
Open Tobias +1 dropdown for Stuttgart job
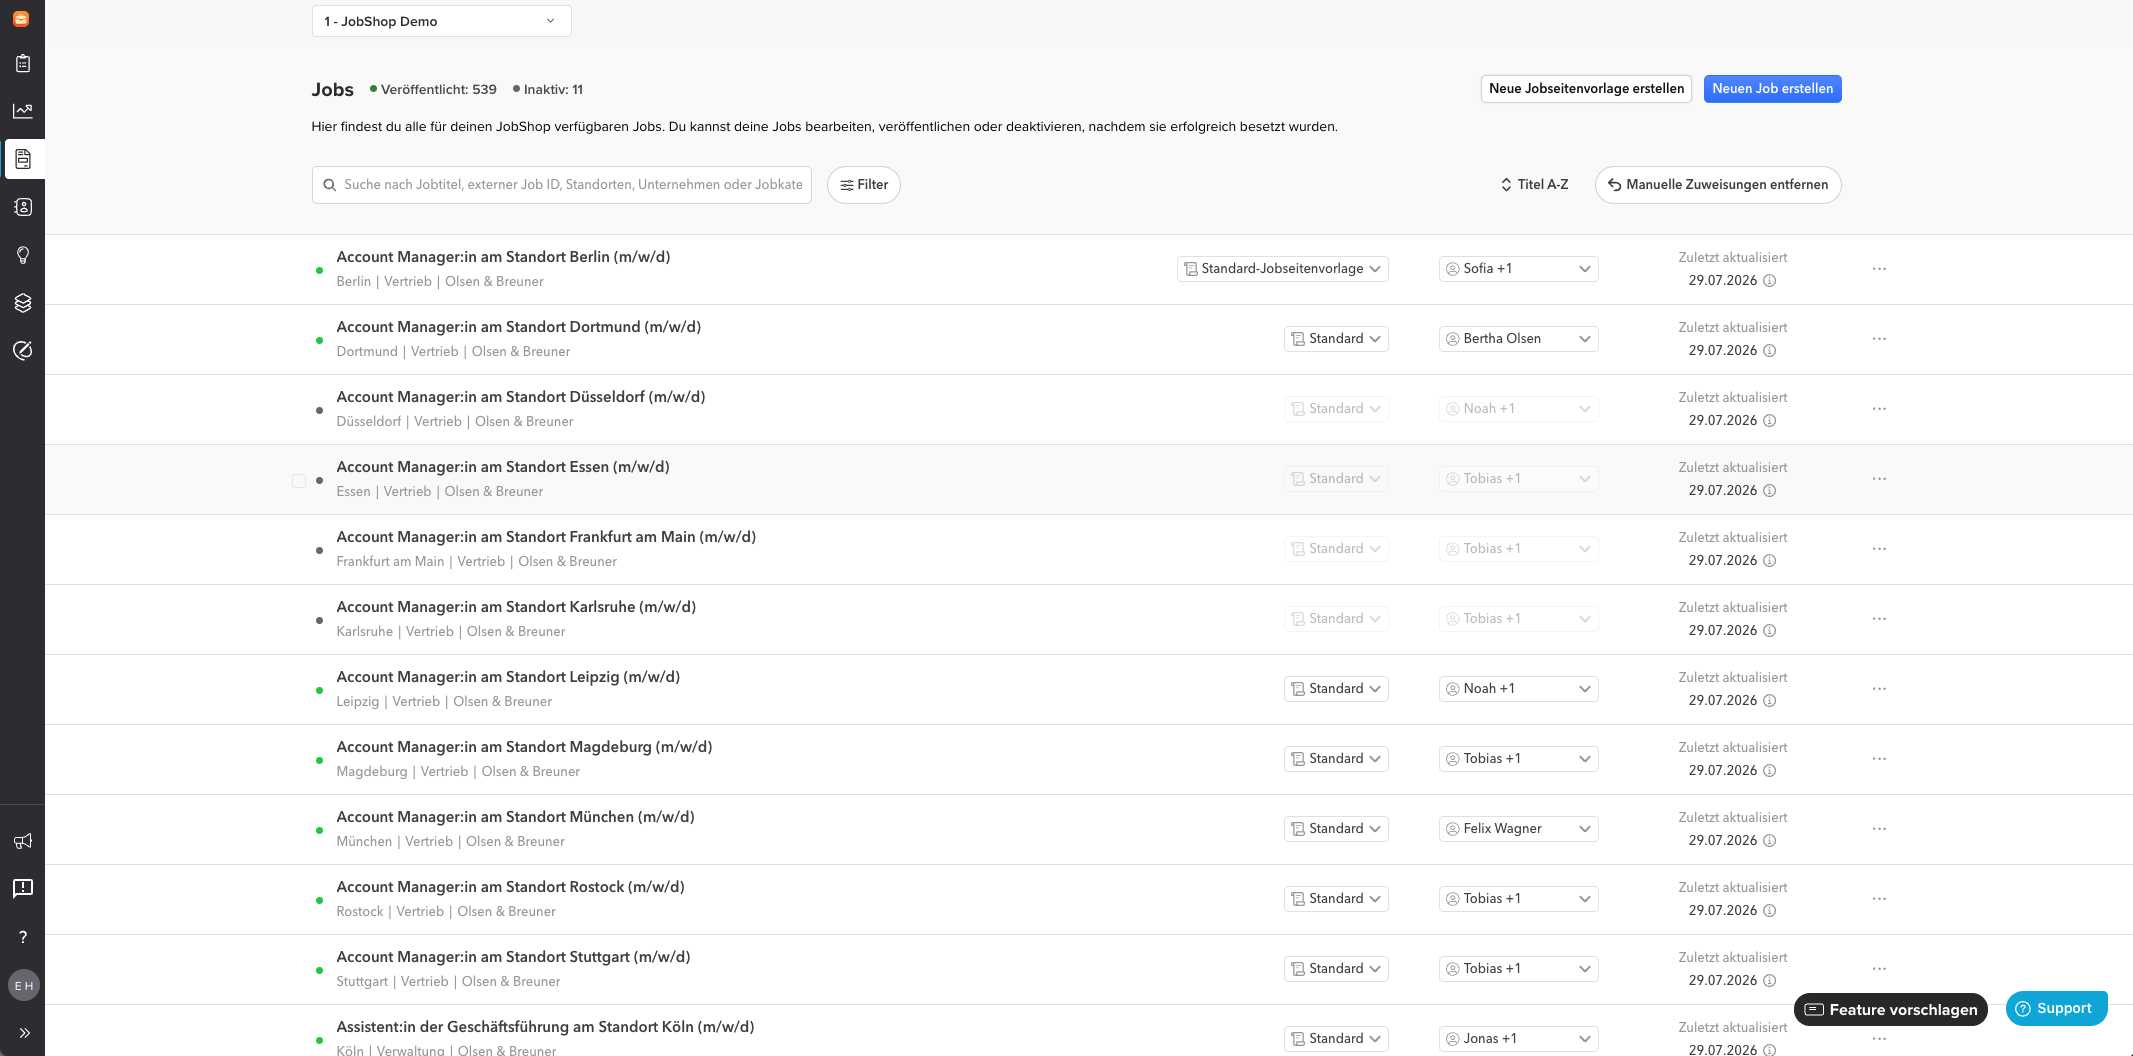tap(1518, 969)
